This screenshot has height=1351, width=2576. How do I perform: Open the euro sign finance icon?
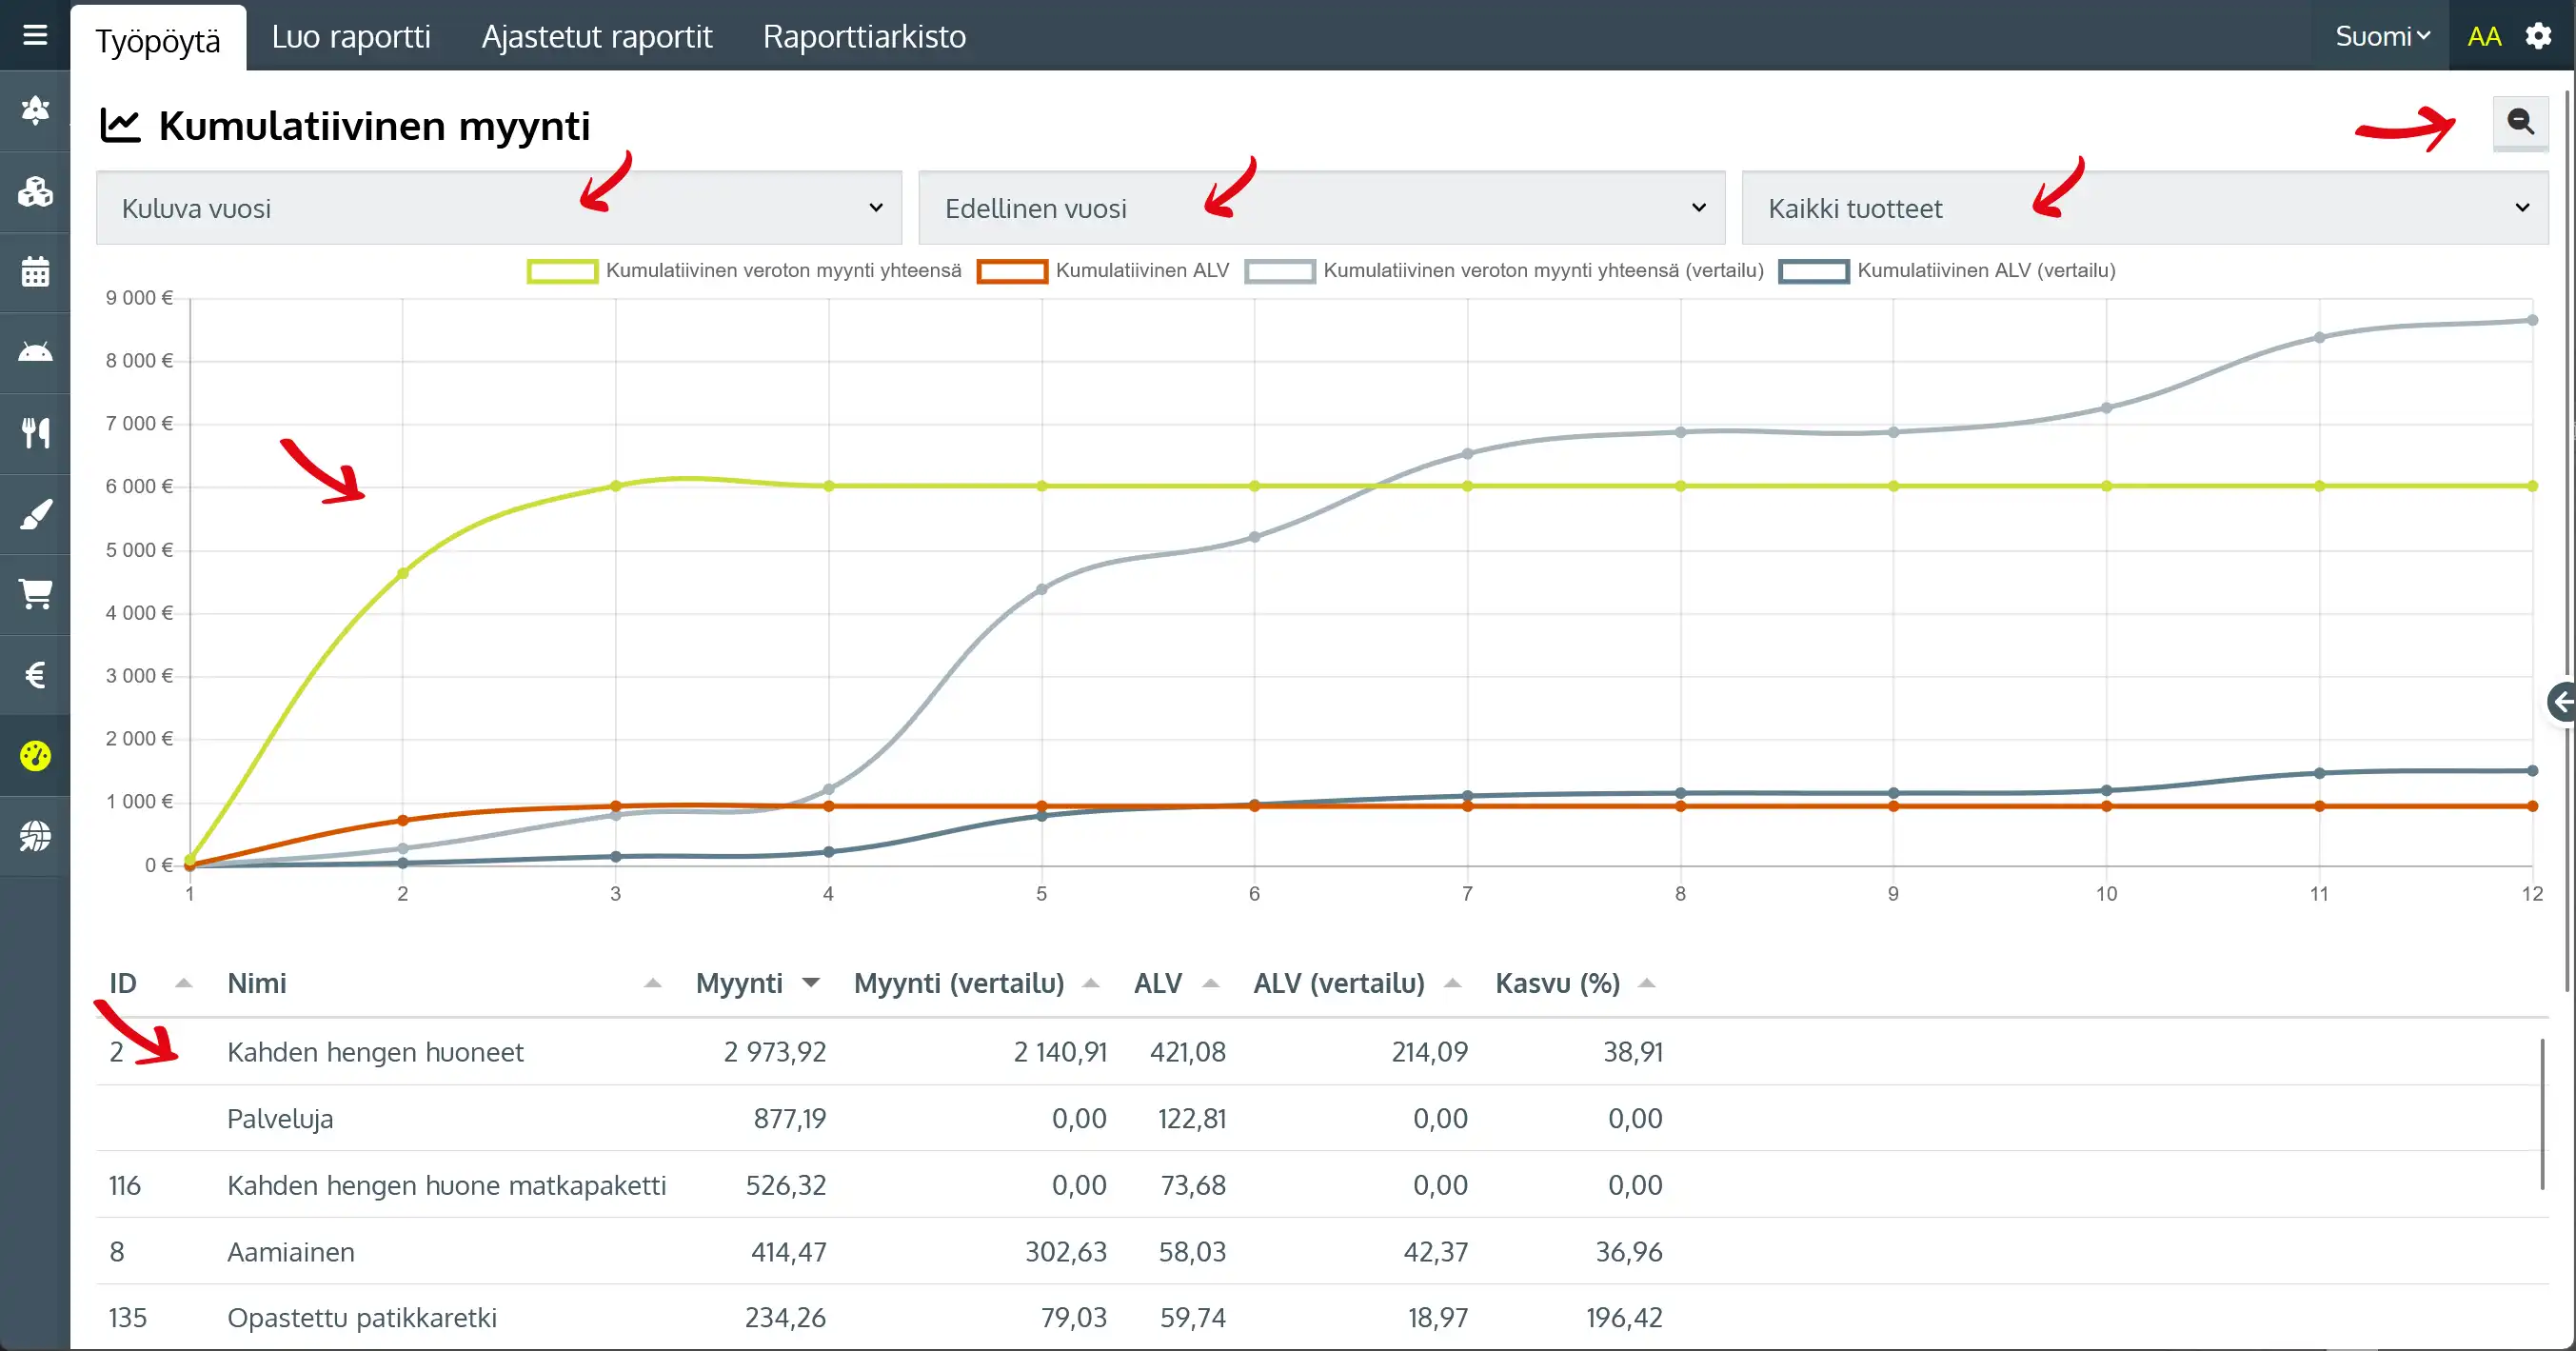pyautogui.click(x=35, y=675)
